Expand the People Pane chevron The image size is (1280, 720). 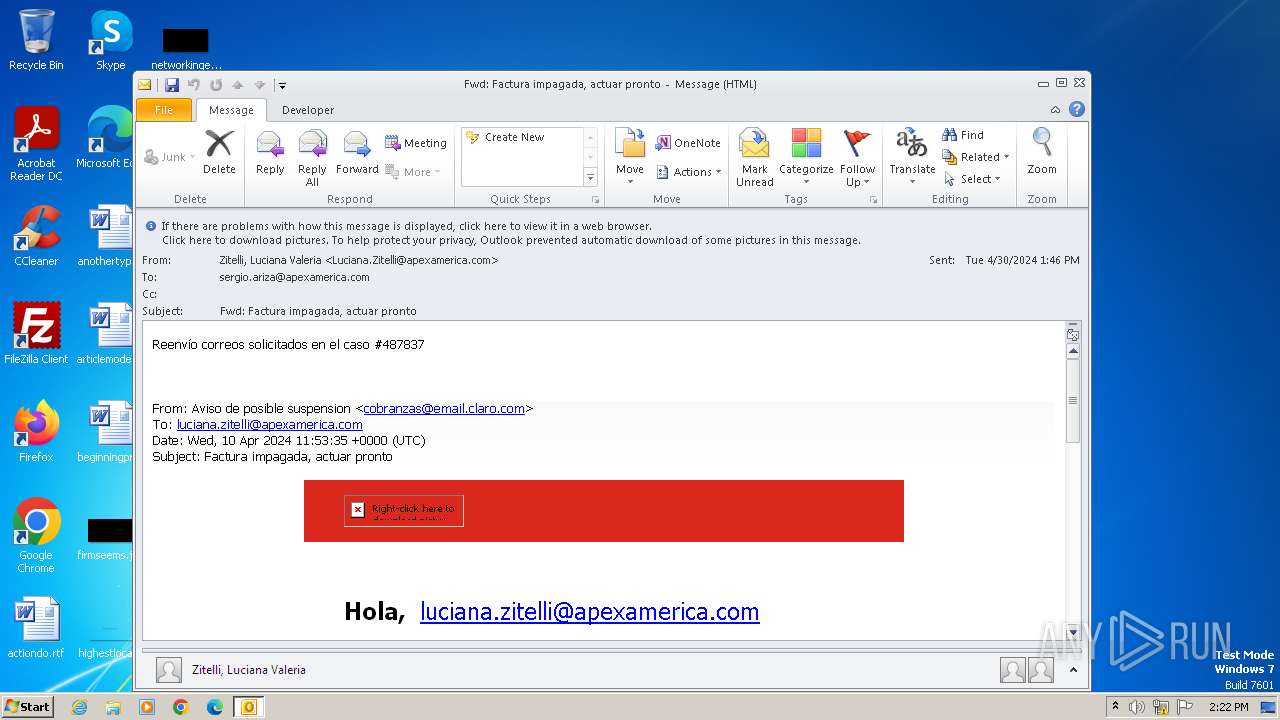click(1073, 670)
